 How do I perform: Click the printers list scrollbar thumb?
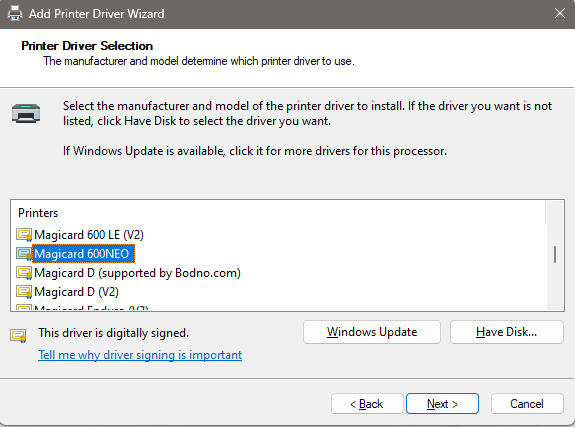pyautogui.click(x=555, y=254)
